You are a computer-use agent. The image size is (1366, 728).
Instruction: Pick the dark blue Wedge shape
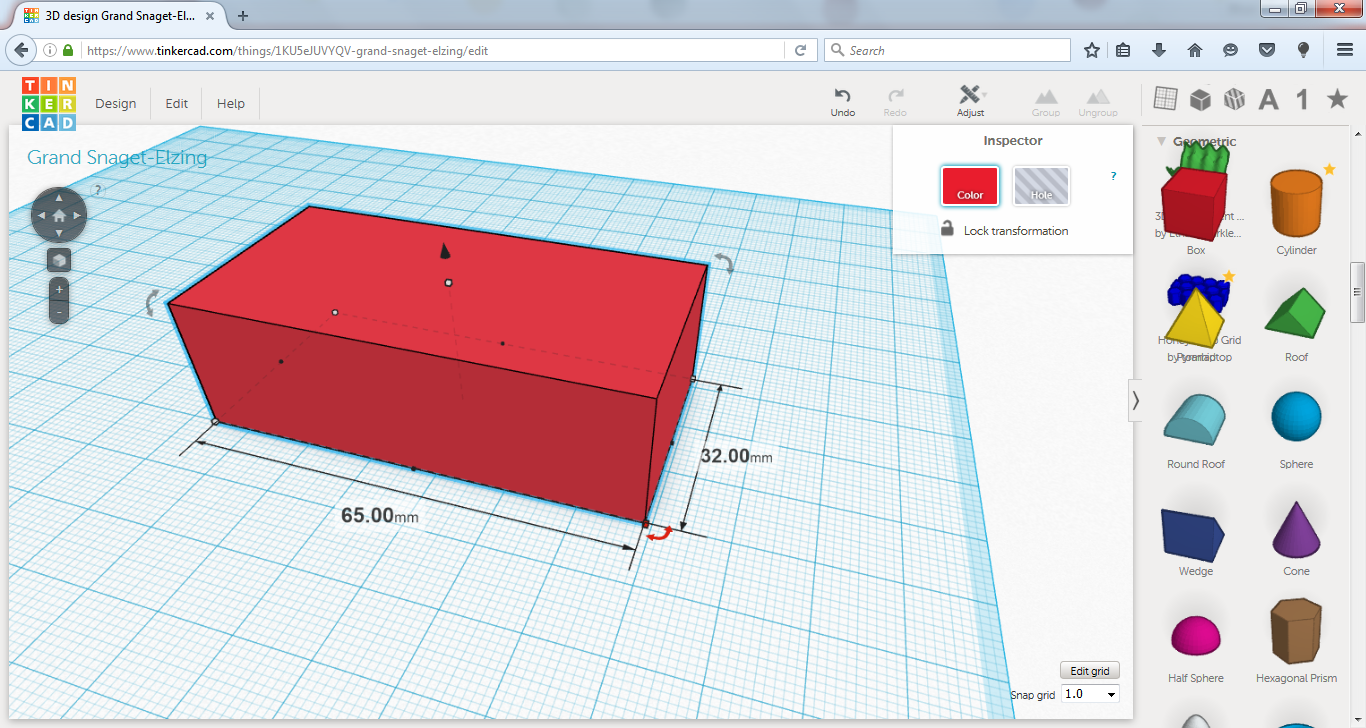point(1192,535)
